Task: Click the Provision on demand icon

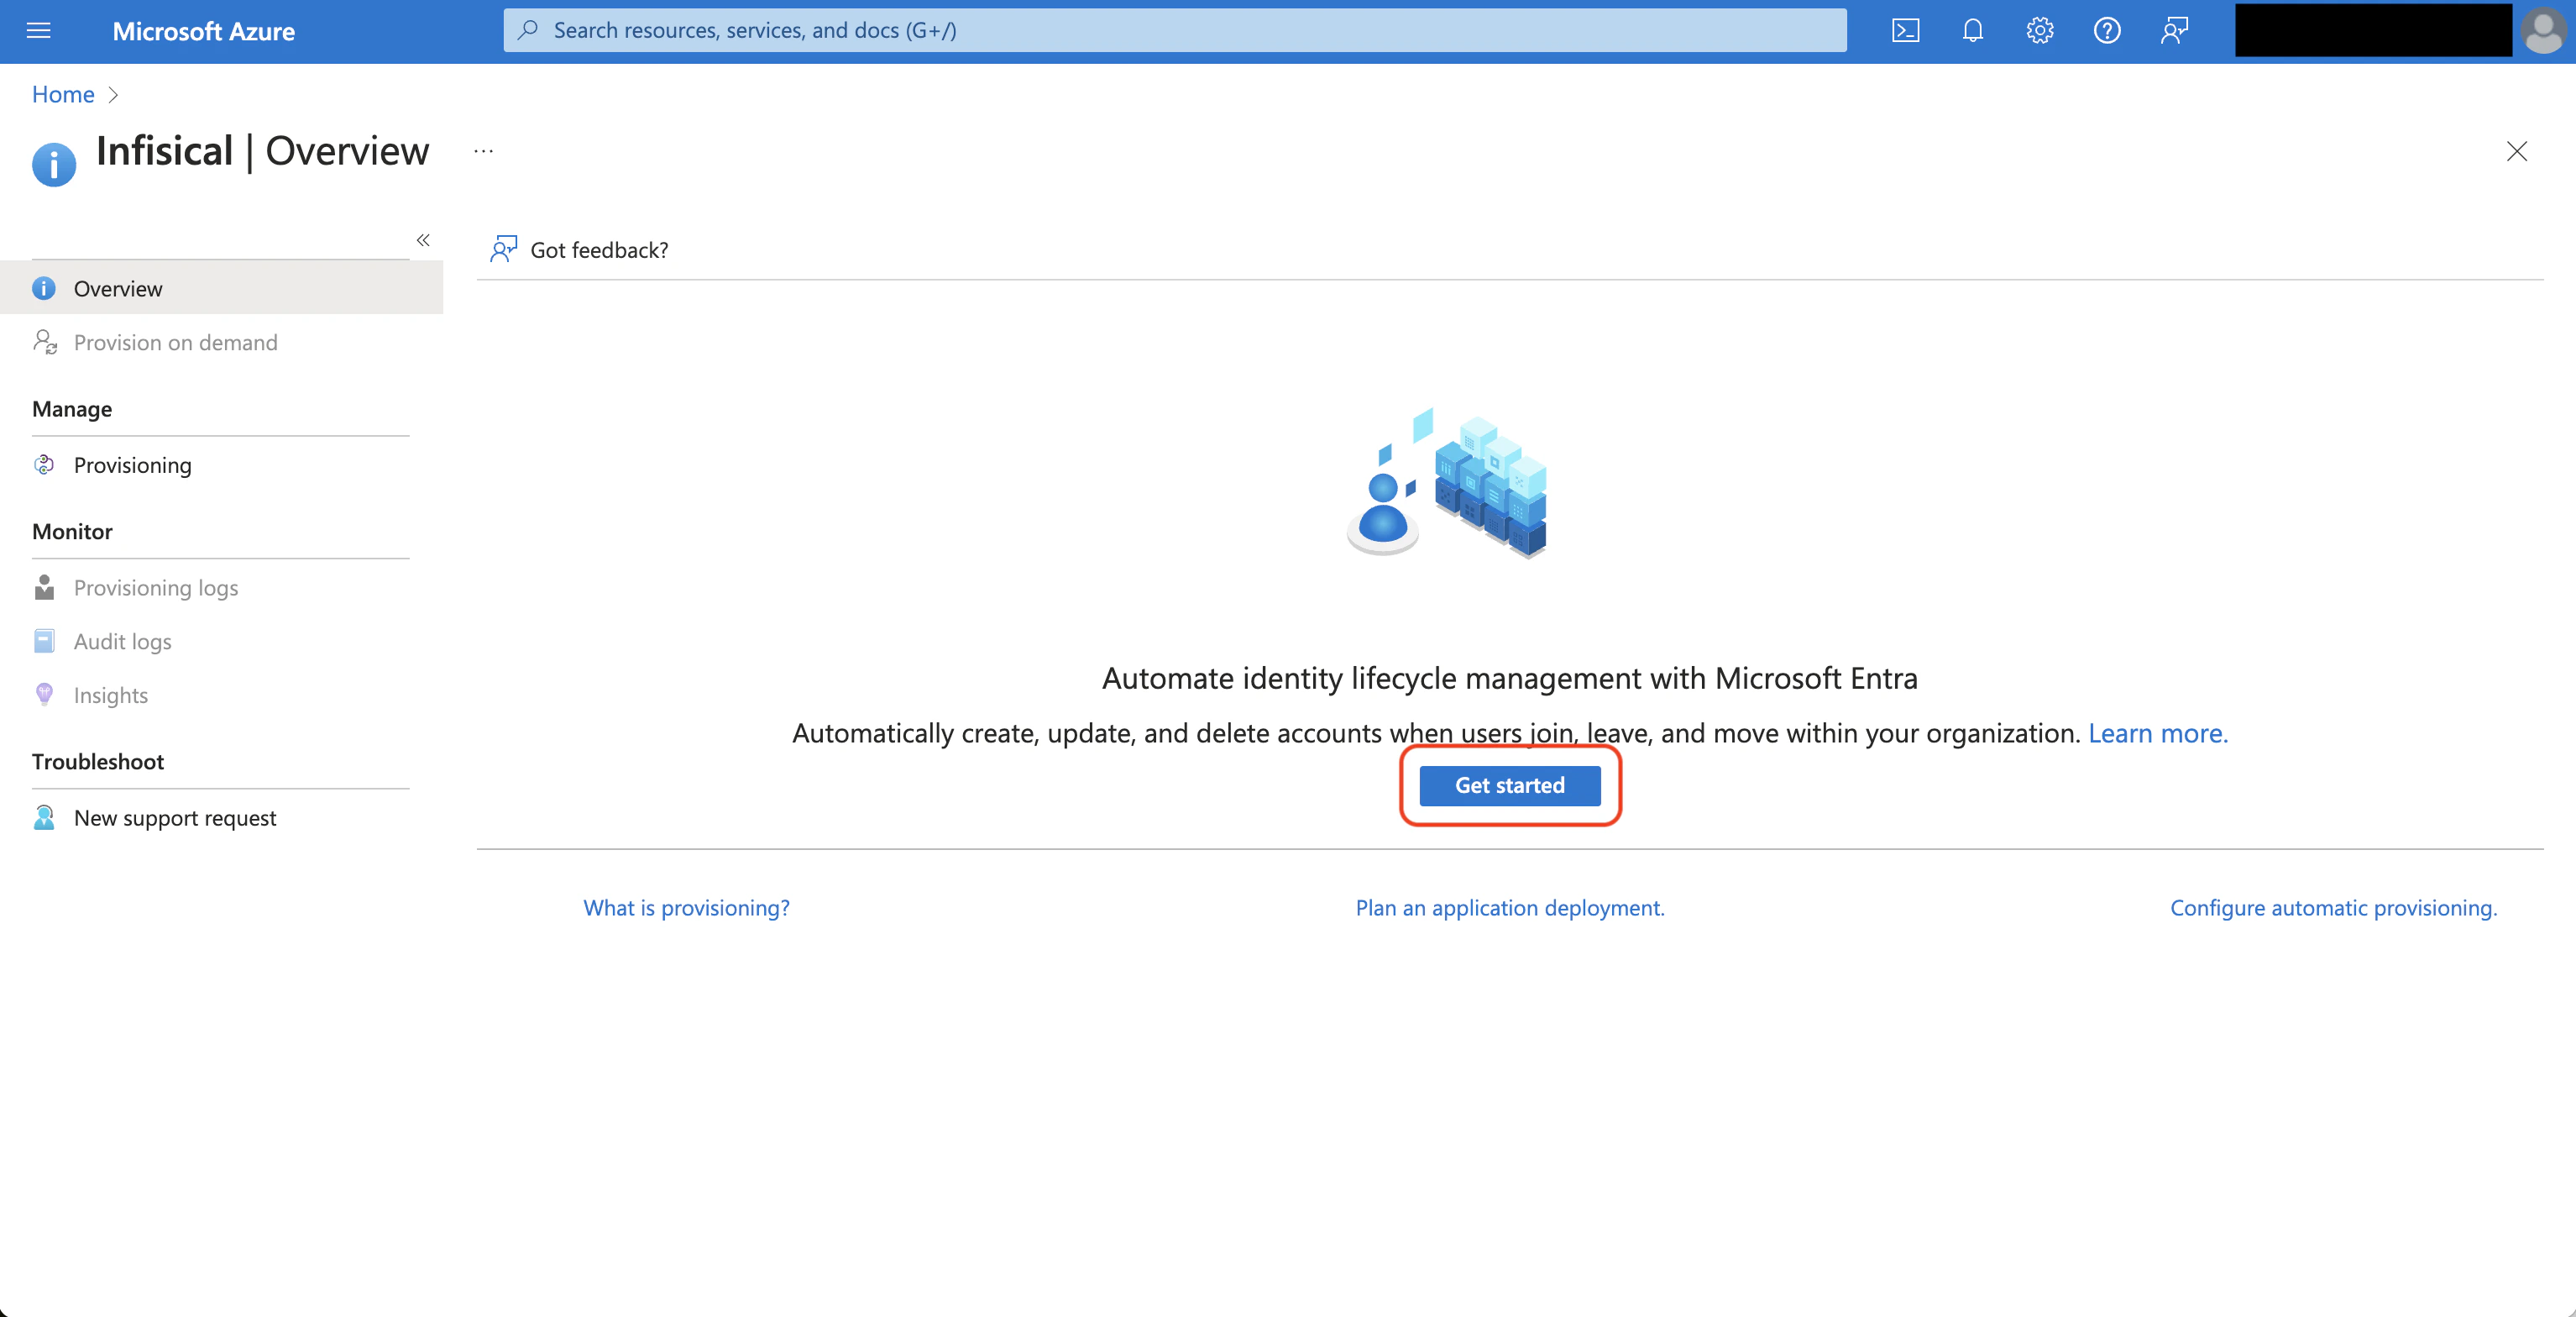Action: click(x=44, y=342)
